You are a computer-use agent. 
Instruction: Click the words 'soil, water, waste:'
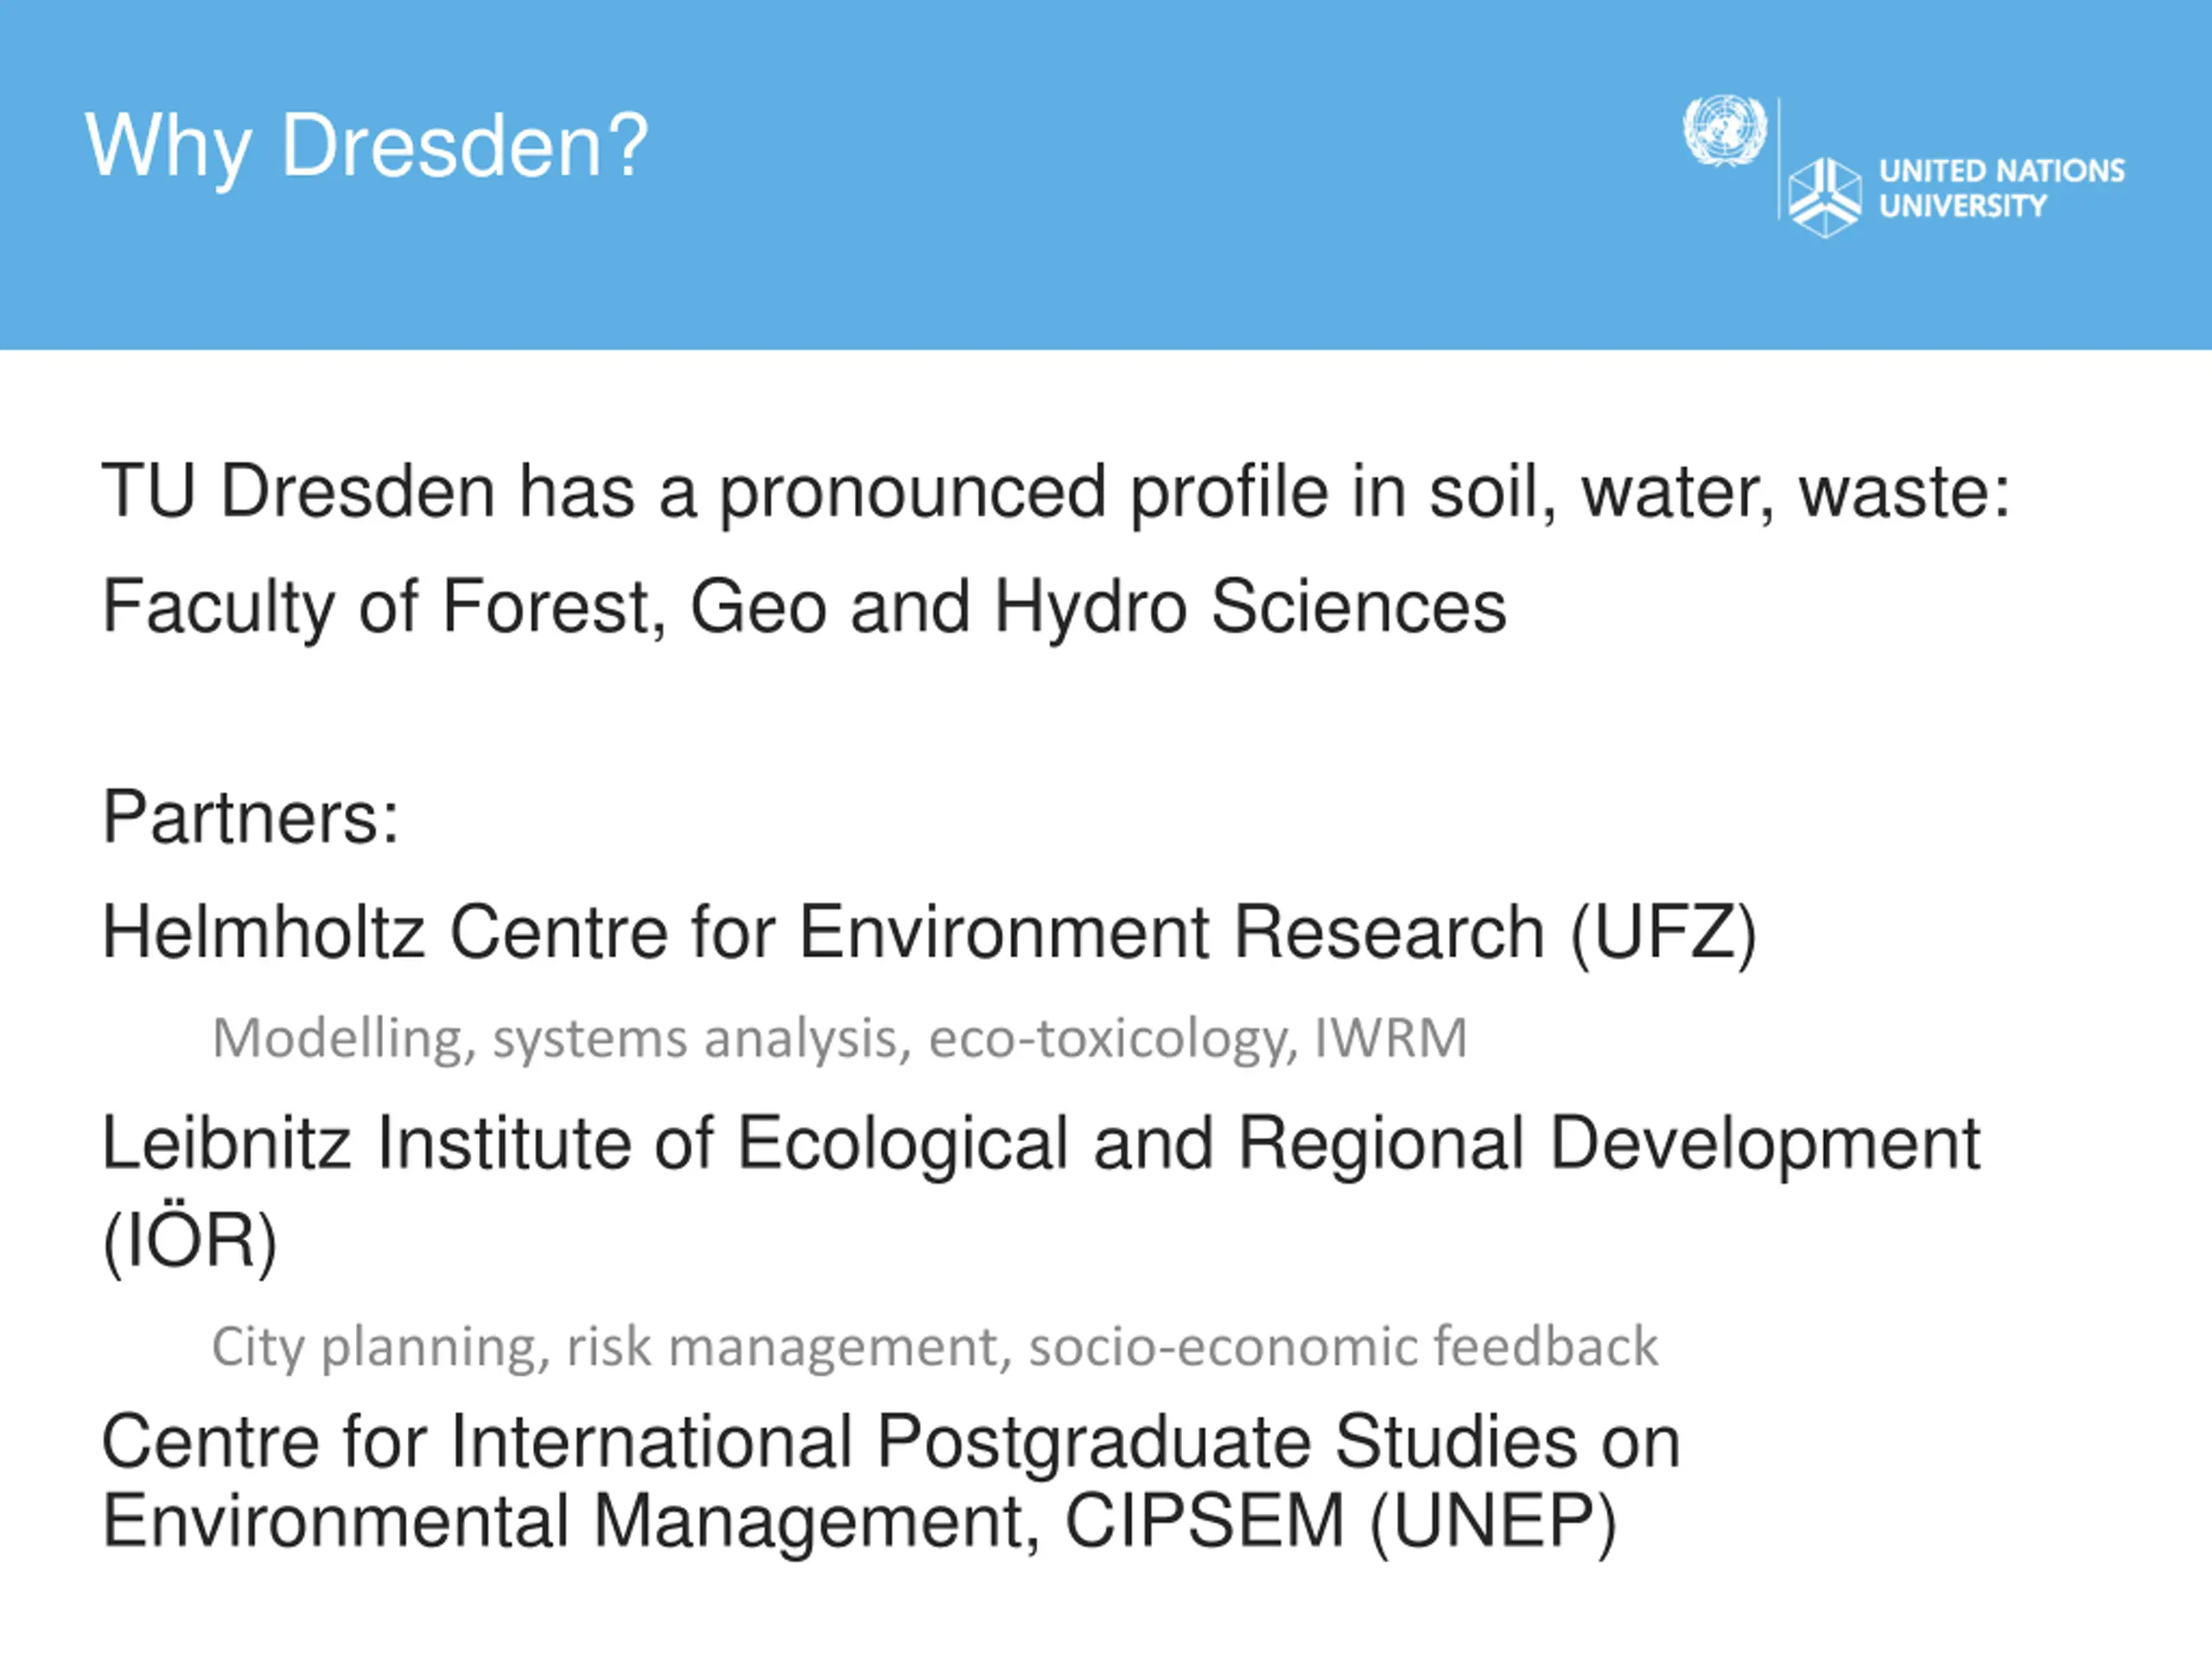pos(1720,492)
